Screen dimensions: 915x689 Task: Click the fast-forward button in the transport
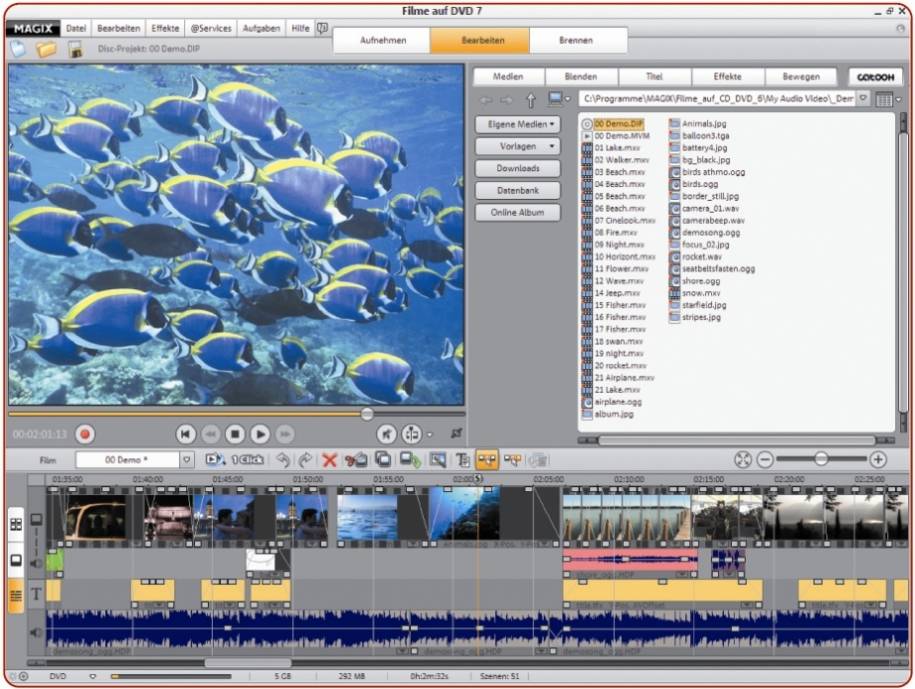pyautogui.click(x=285, y=434)
